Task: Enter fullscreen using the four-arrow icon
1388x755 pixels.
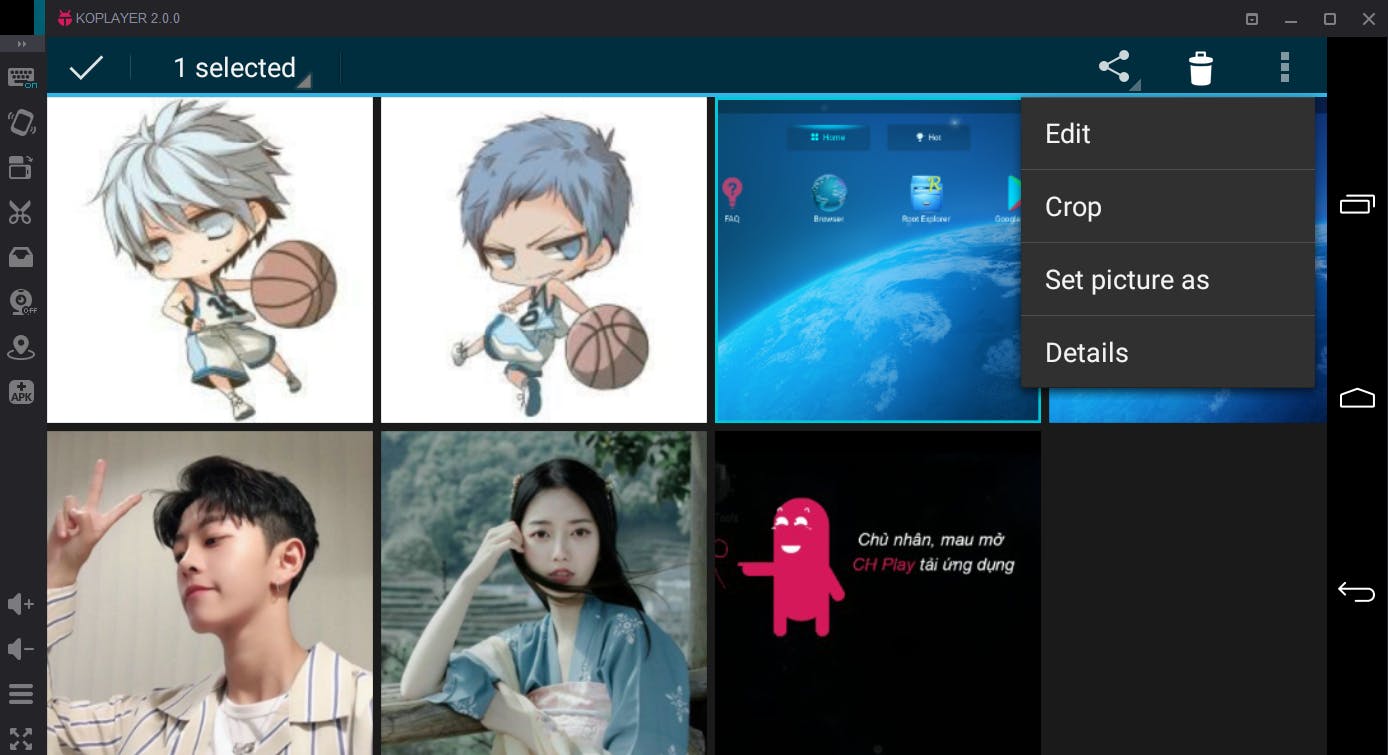Action: (x=21, y=739)
